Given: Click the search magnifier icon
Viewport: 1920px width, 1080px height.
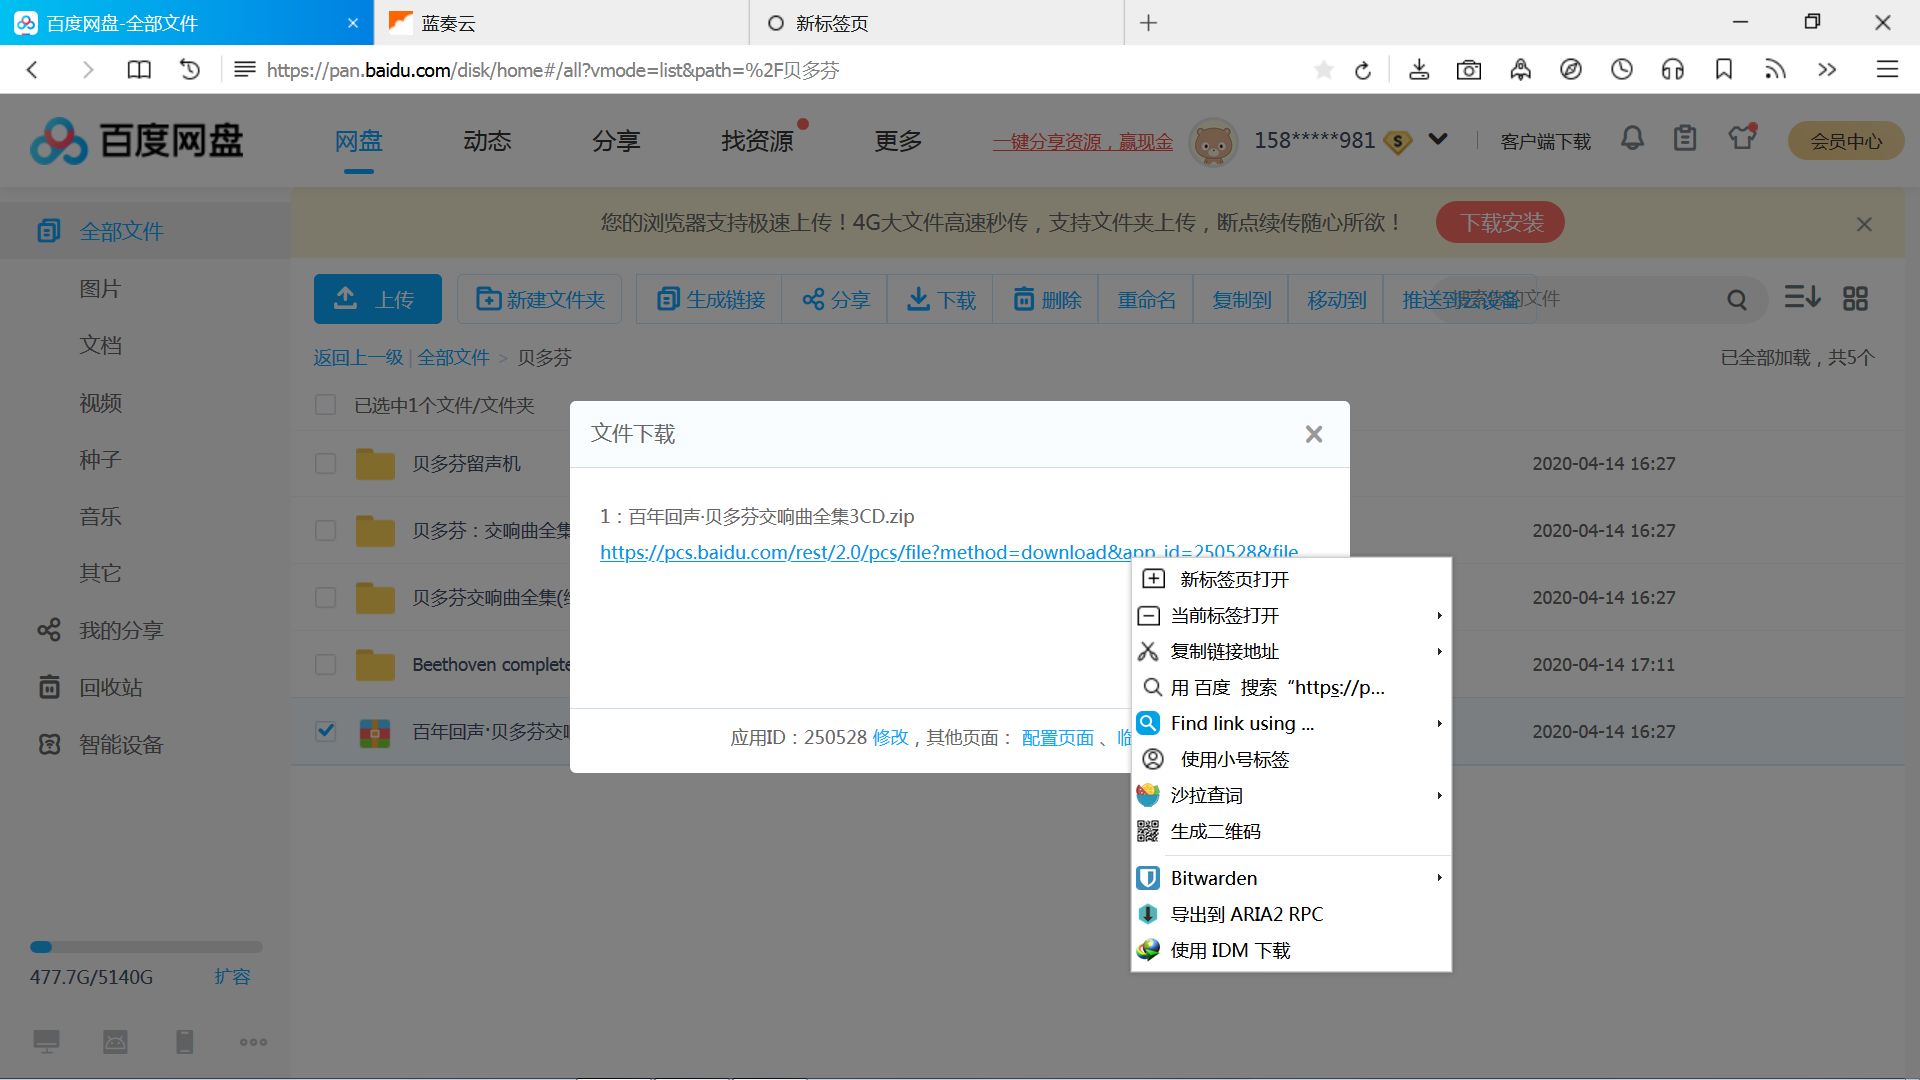Looking at the screenshot, I should (1737, 299).
